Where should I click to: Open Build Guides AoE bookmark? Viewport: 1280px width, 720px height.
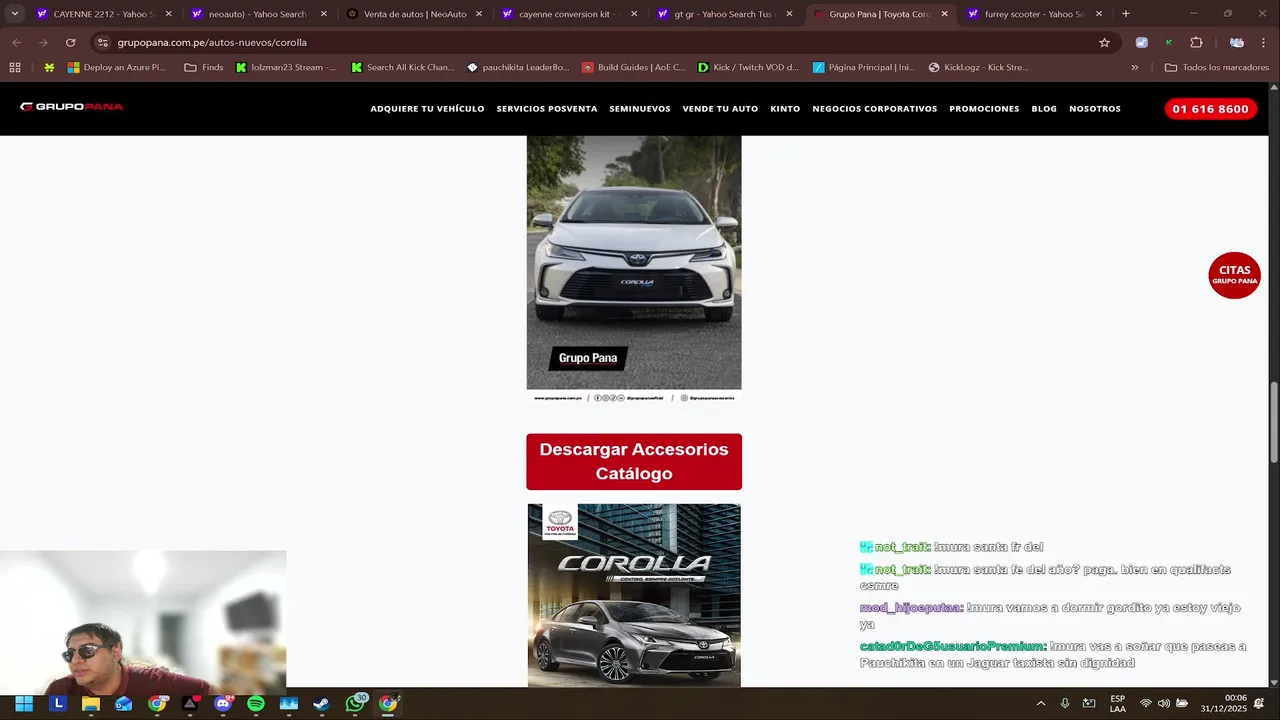point(633,67)
